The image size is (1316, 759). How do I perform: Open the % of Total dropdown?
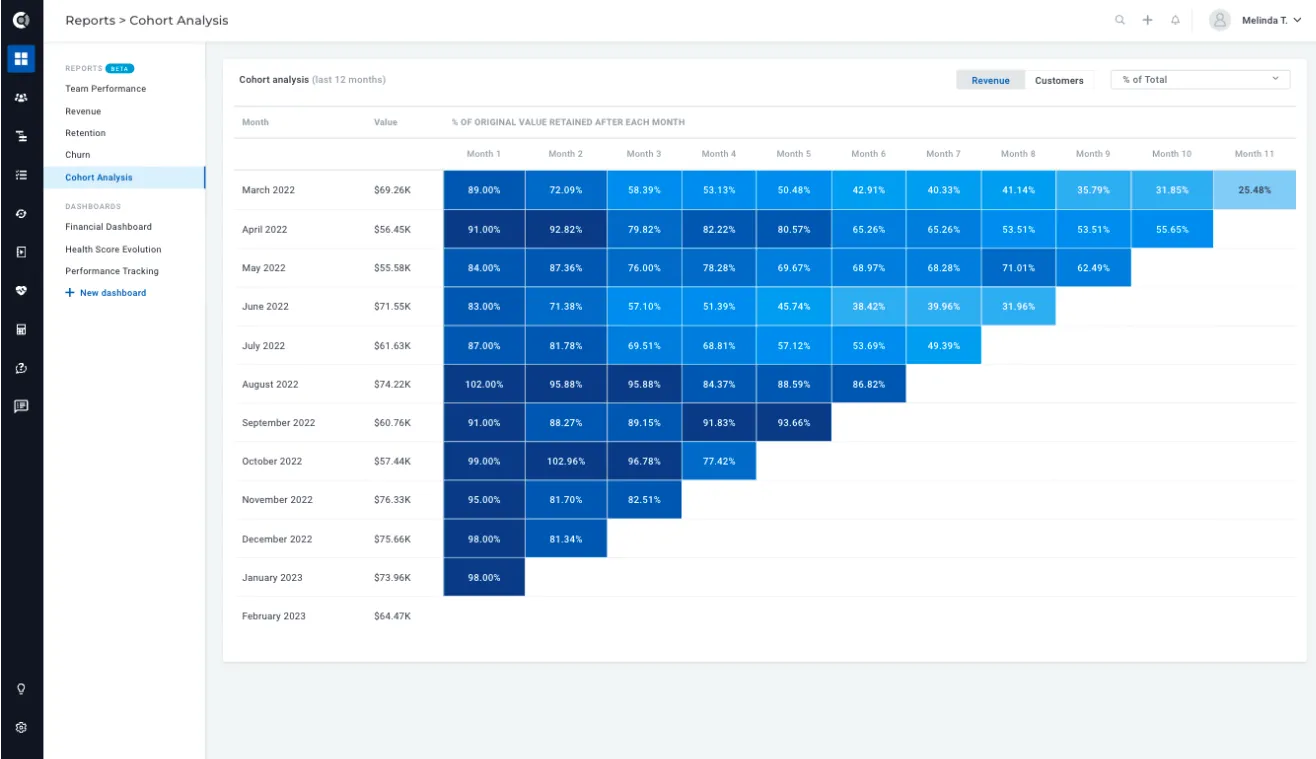[x=1200, y=79]
